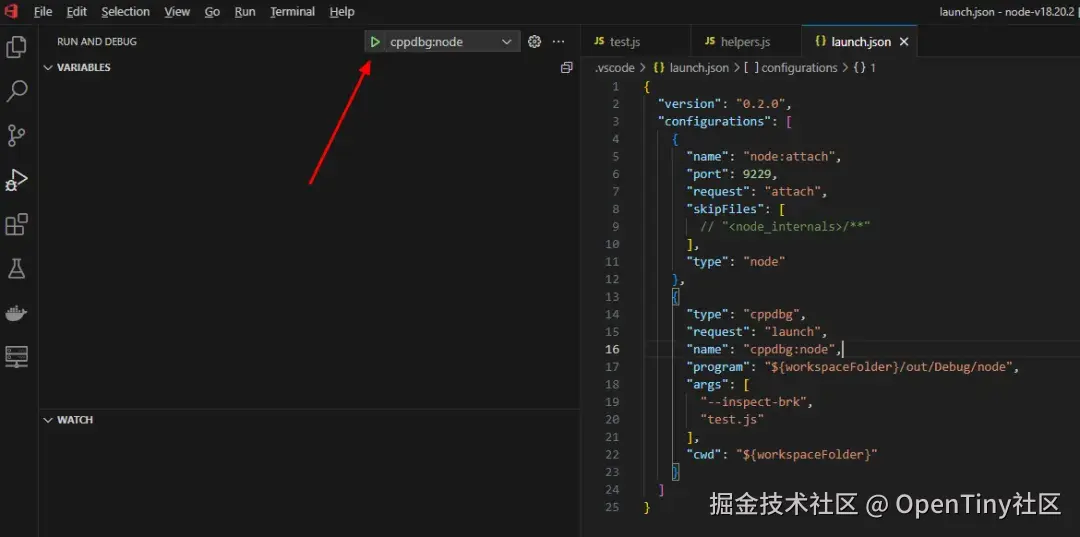The height and width of the screenshot is (537, 1080).
Task: Click the "0.2.0" version string
Action: pos(763,104)
